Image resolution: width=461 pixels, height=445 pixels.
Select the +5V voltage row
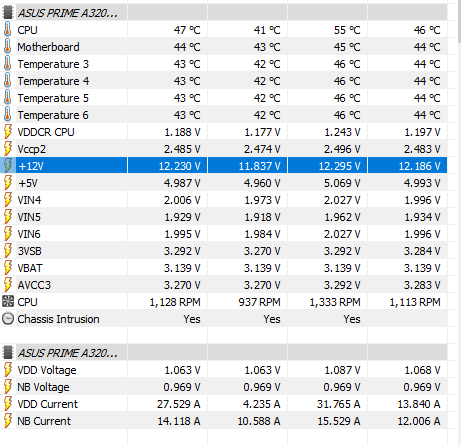point(223,183)
